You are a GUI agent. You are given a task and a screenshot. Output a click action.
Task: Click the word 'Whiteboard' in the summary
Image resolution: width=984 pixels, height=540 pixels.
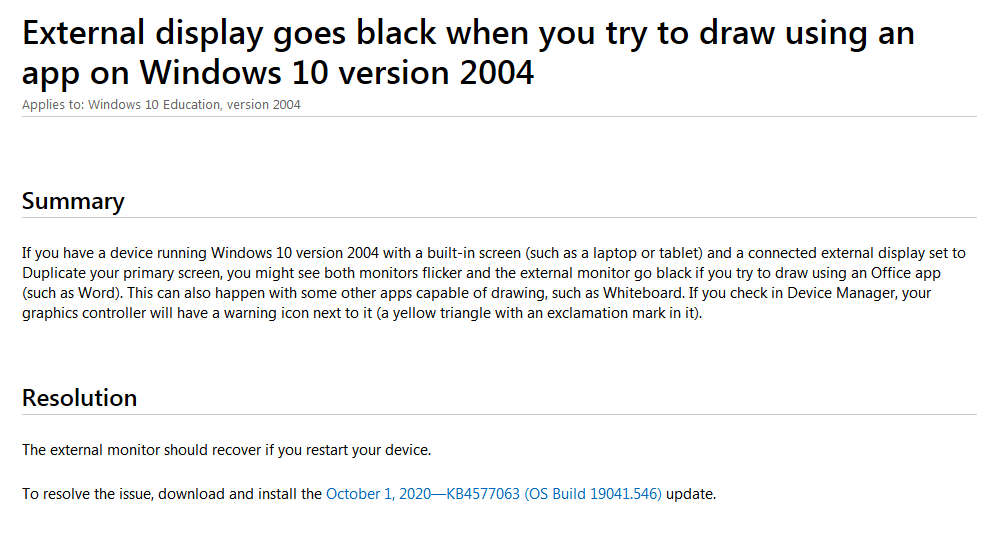click(x=643, y=293)
